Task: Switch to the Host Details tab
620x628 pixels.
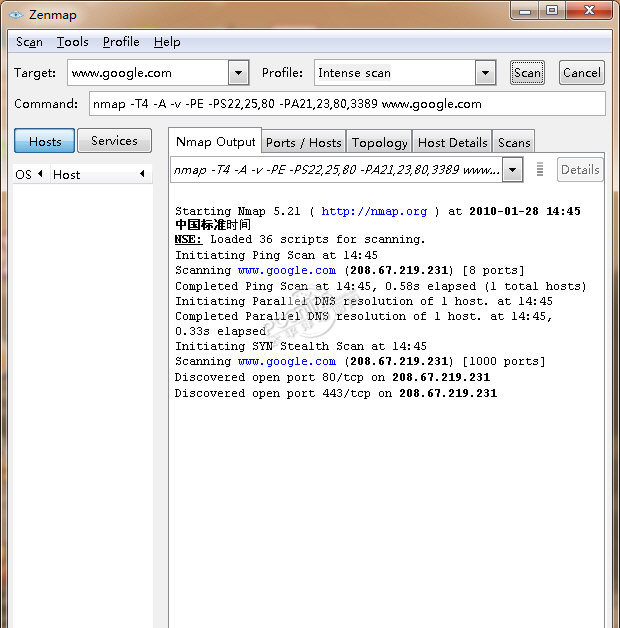Action: (x=452, y=143)
